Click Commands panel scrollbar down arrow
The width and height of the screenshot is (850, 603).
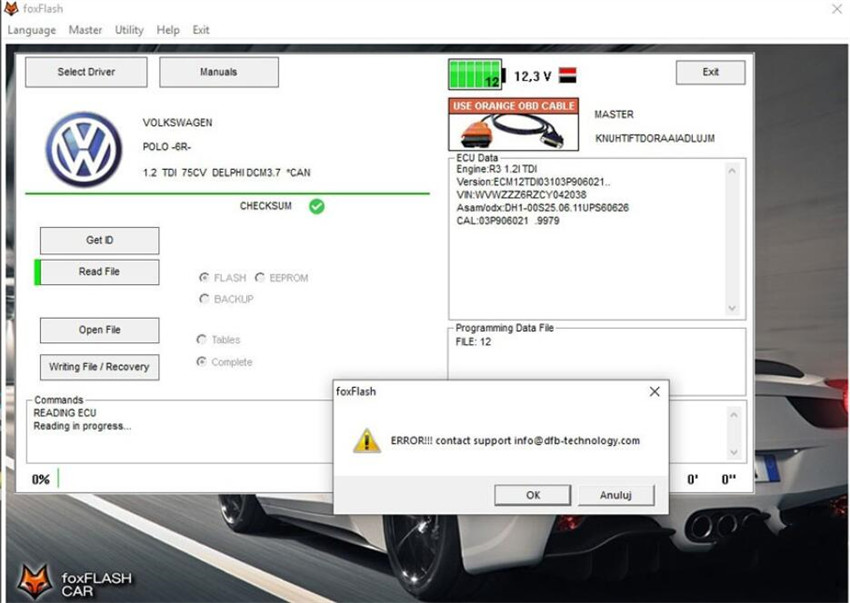coord(733,452)
